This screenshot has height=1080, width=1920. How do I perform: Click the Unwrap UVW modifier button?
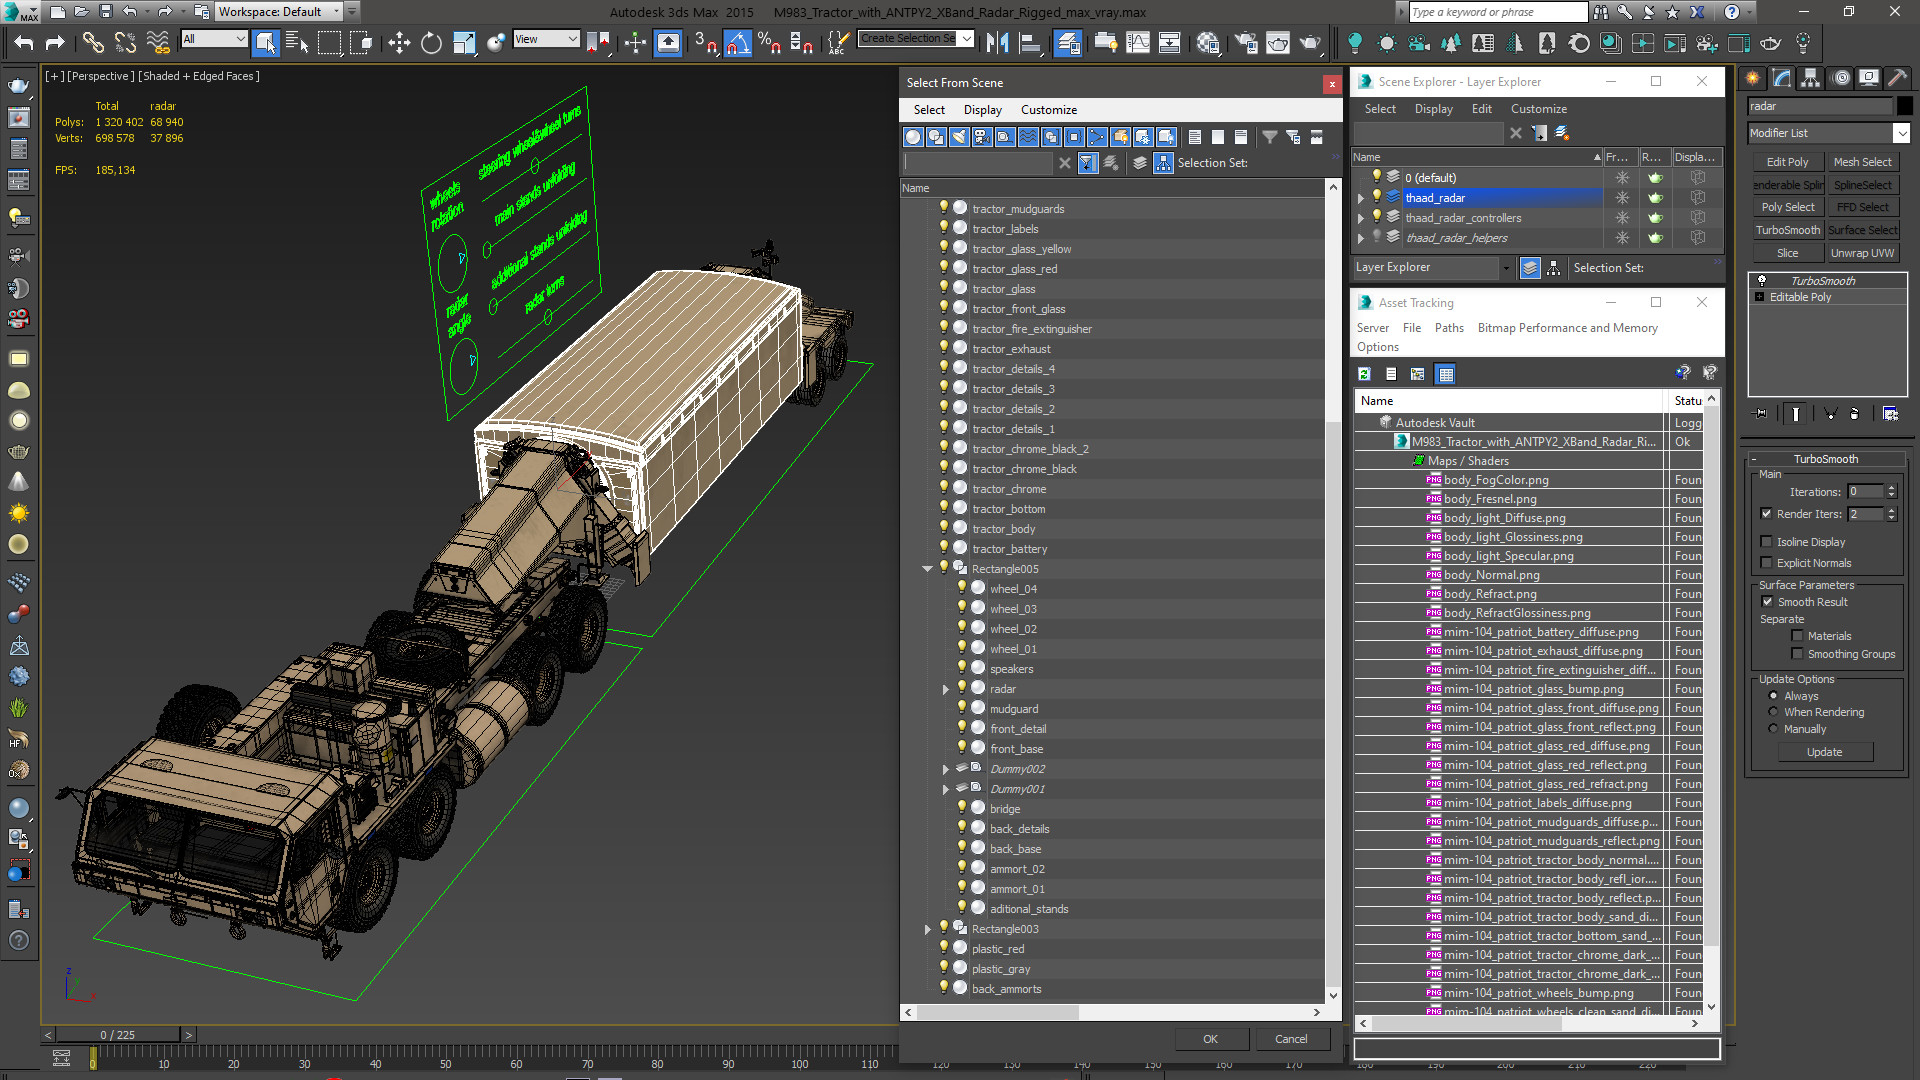coord(1862,253)
